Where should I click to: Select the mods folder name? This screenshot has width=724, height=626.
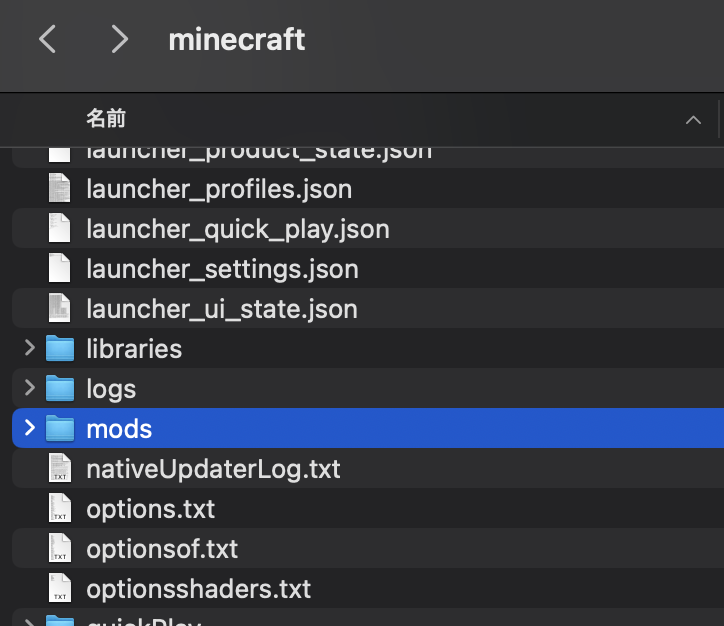[119, 429]
